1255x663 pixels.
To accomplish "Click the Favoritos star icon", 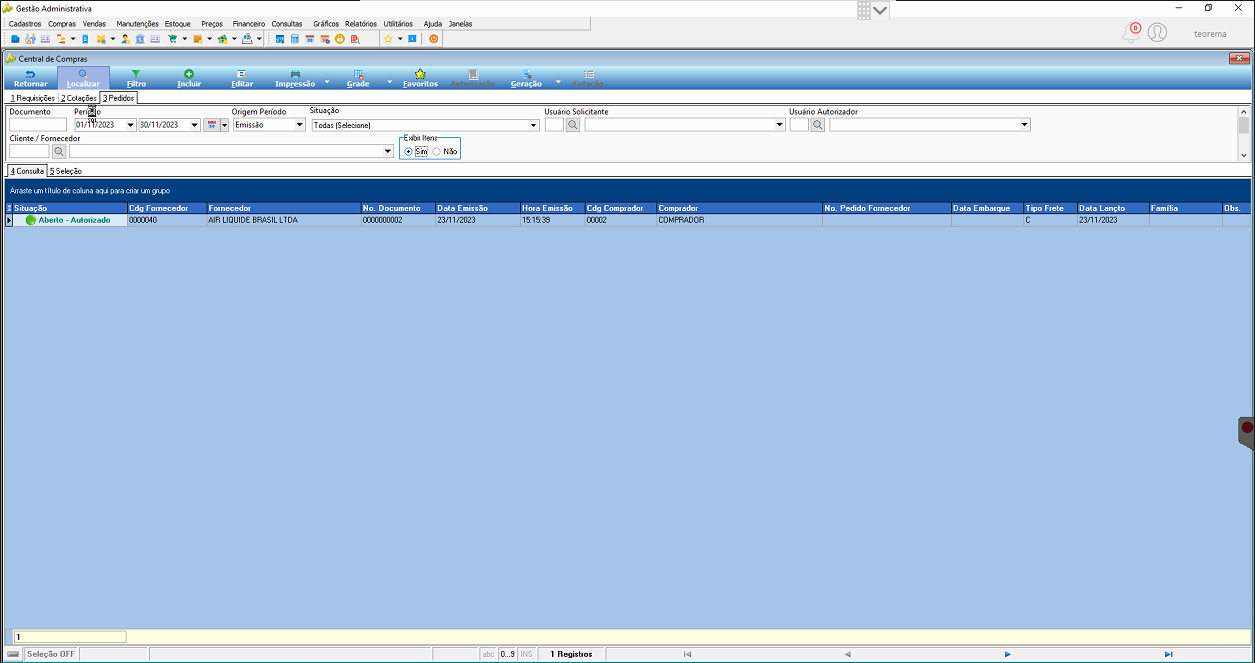I will 420,74.
